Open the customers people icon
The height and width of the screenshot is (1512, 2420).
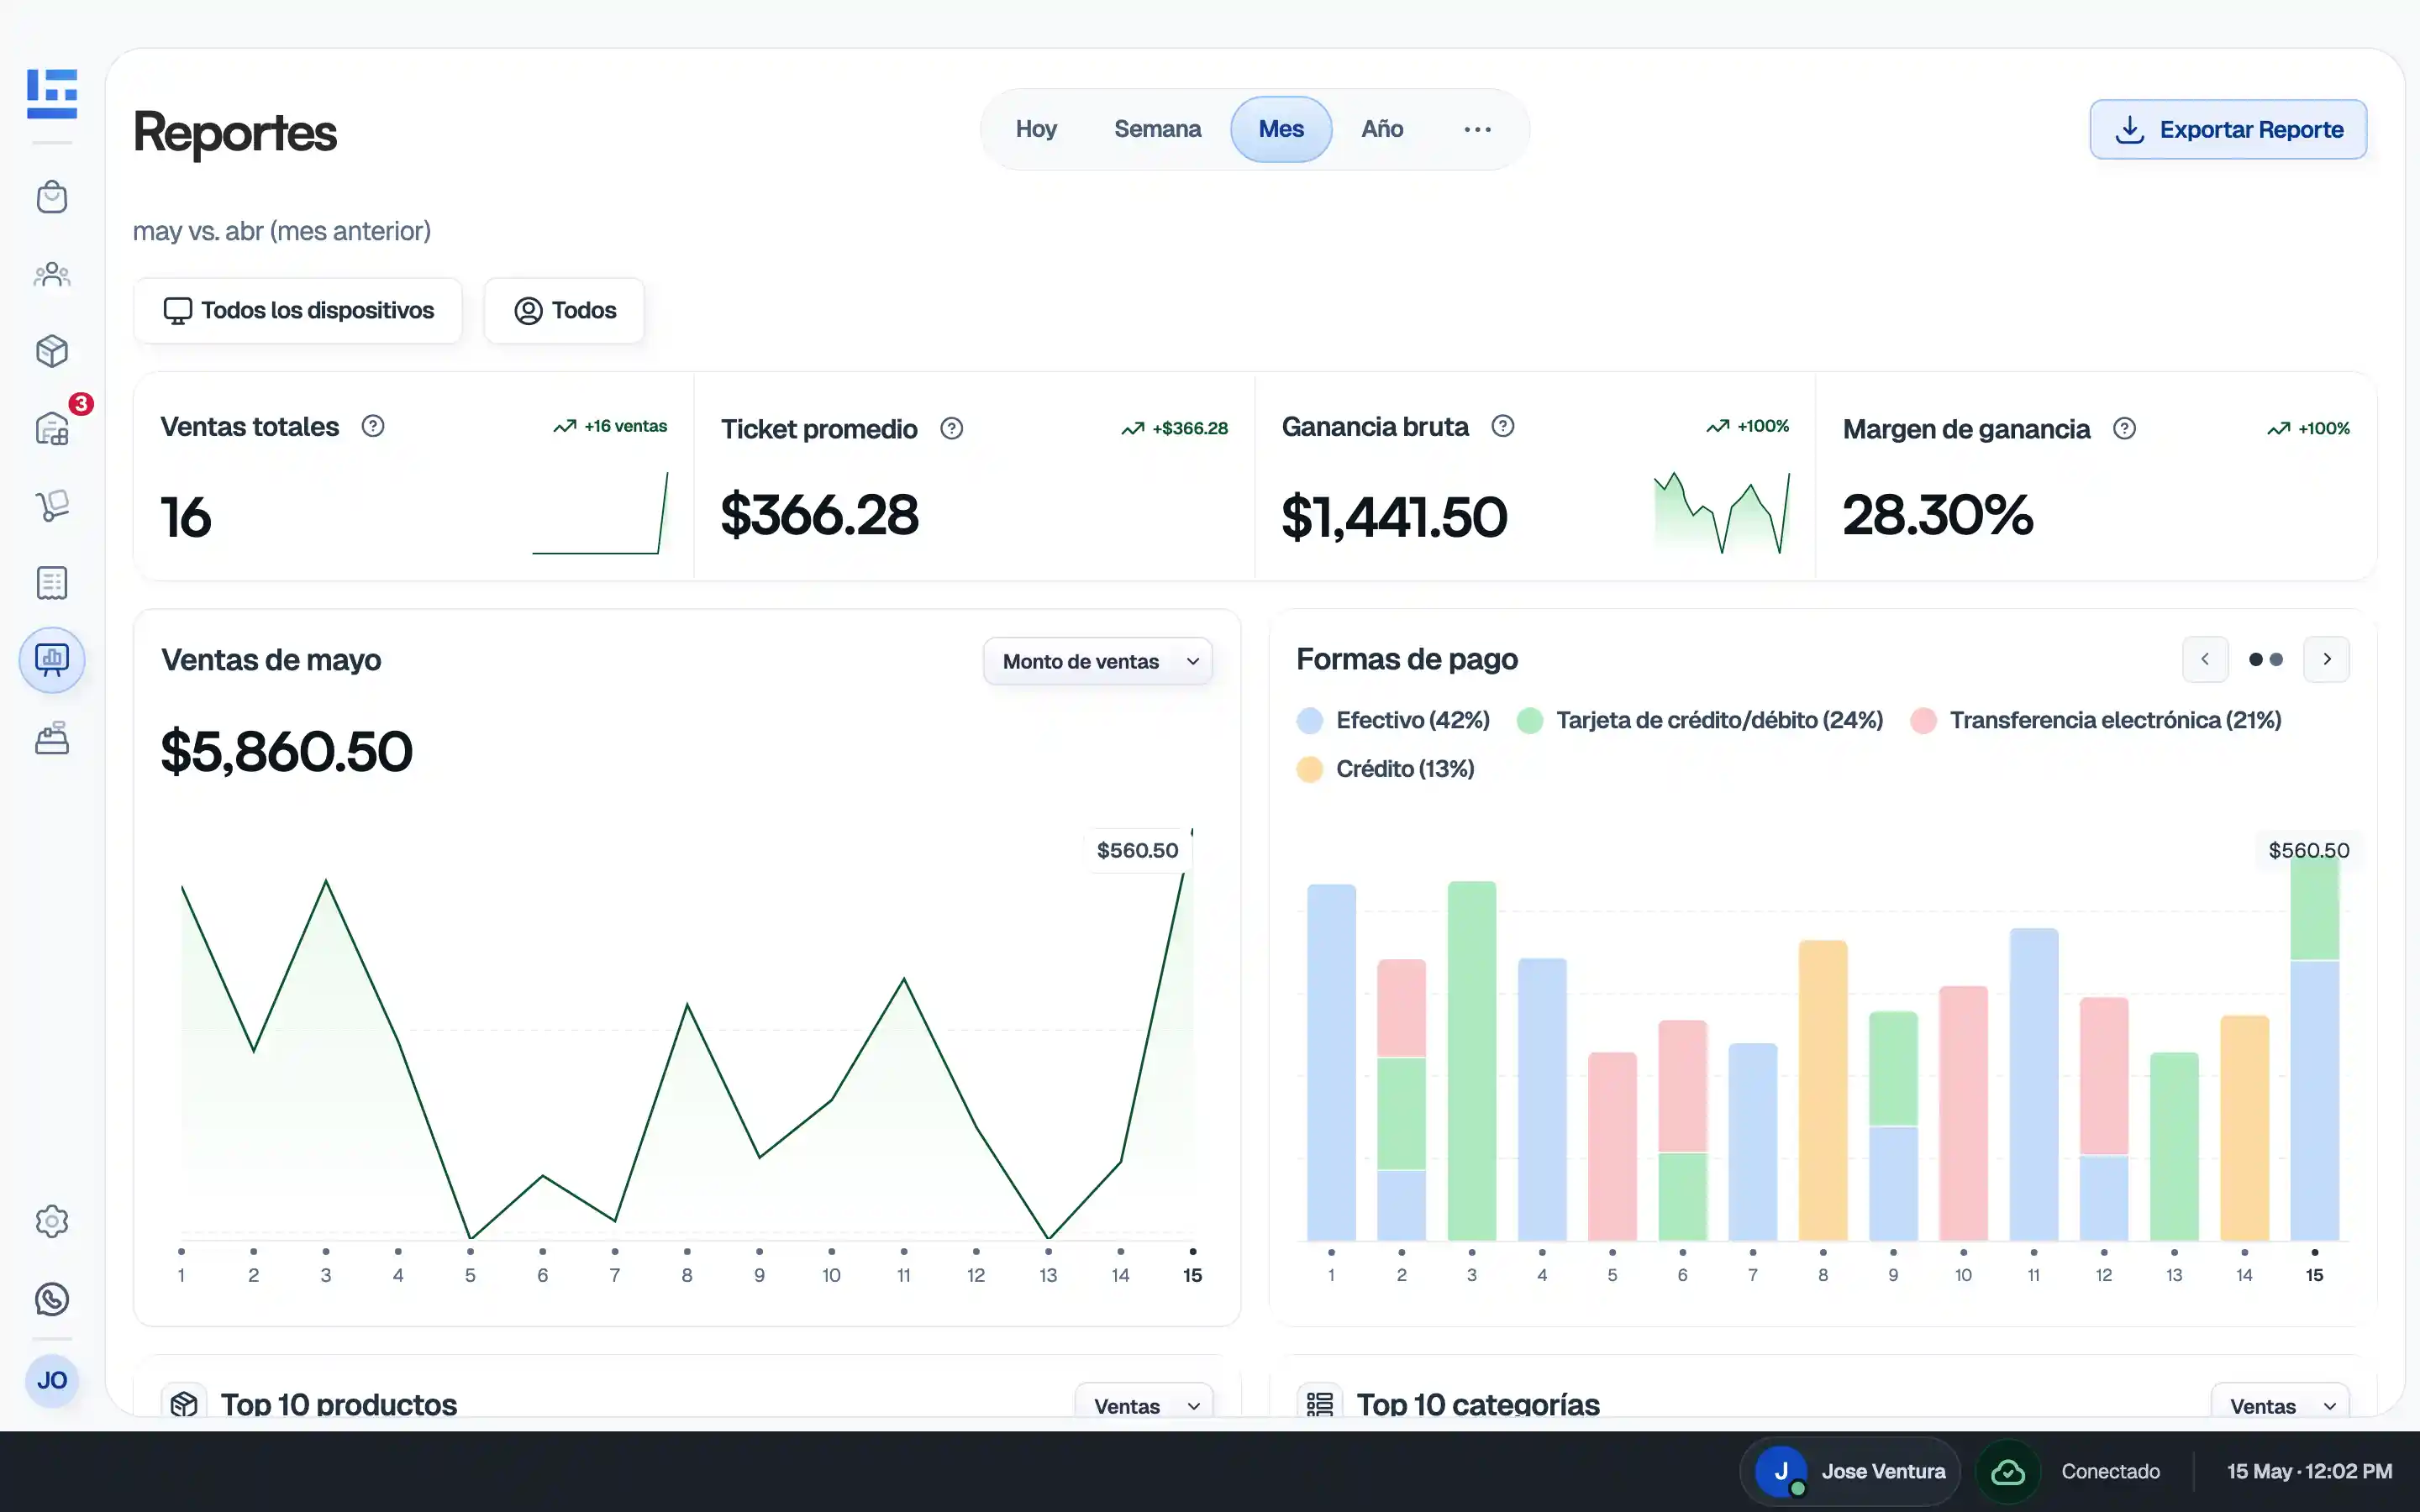point(52,274)
